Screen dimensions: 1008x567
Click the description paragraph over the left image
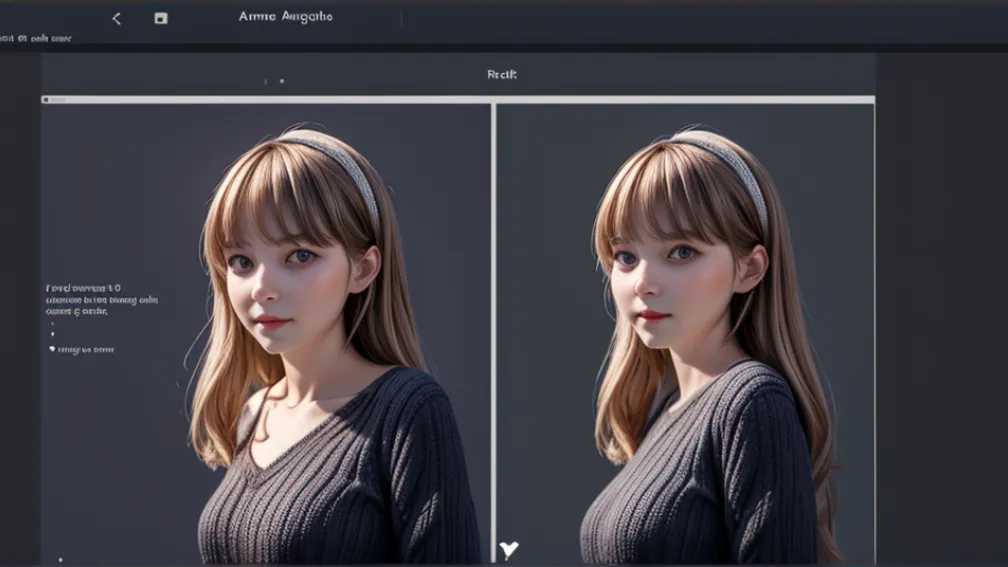[x=100, y=299]
